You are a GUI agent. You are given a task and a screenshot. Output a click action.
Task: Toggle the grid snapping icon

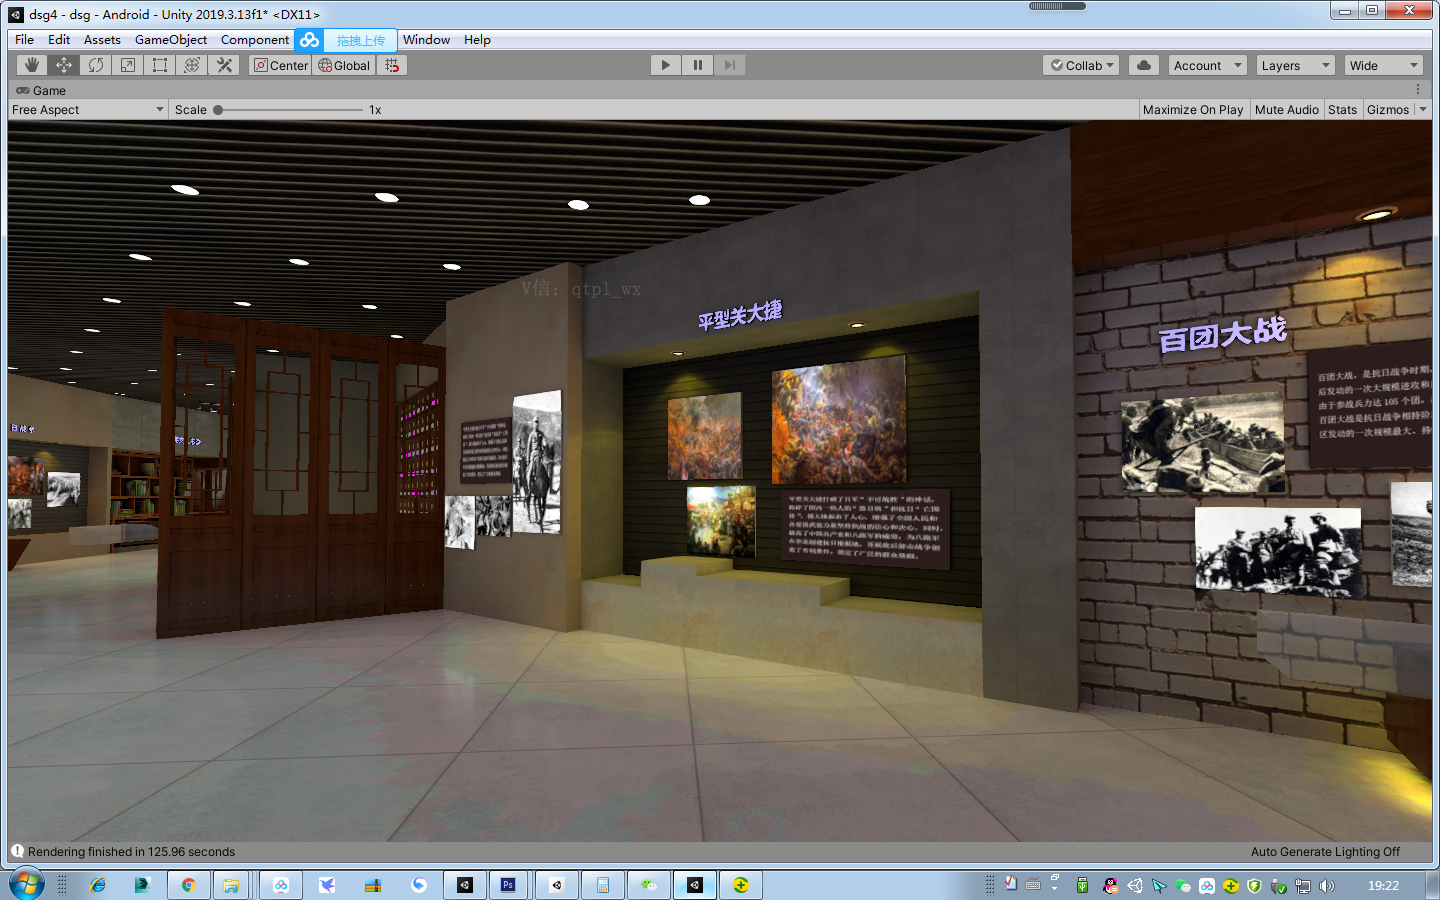click(x=392, y=65)
